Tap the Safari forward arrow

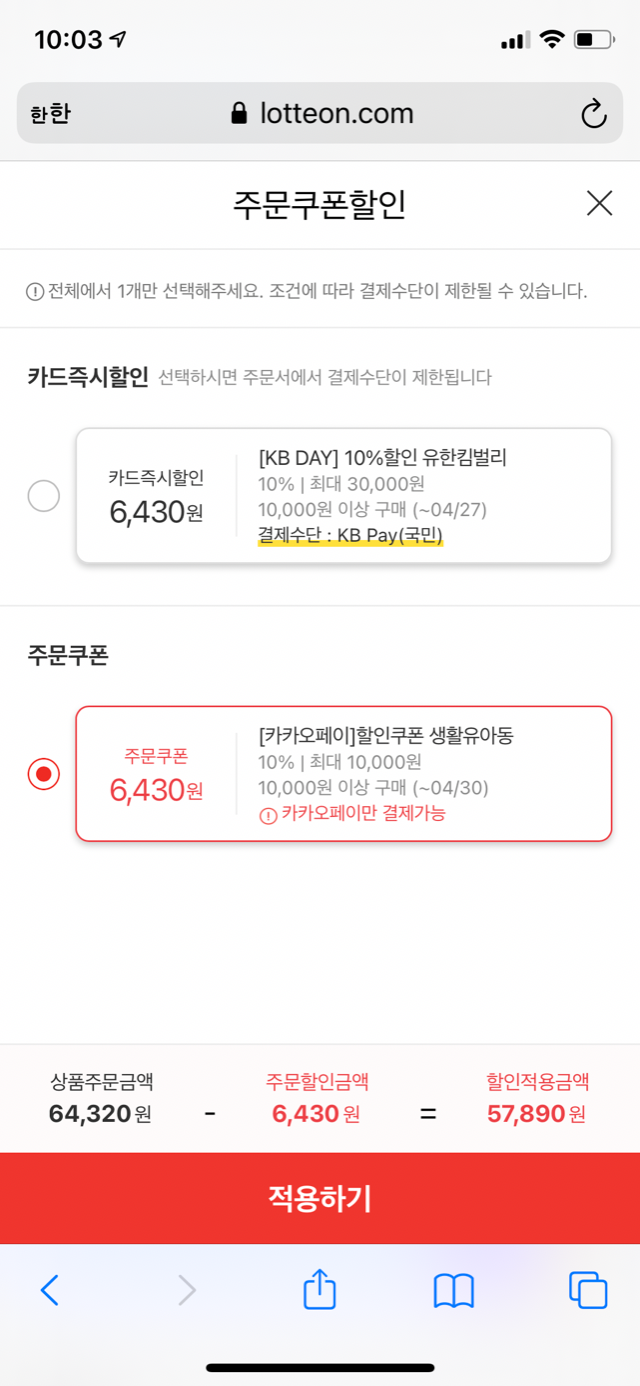pyautogui.click(x=187, y=1290)
